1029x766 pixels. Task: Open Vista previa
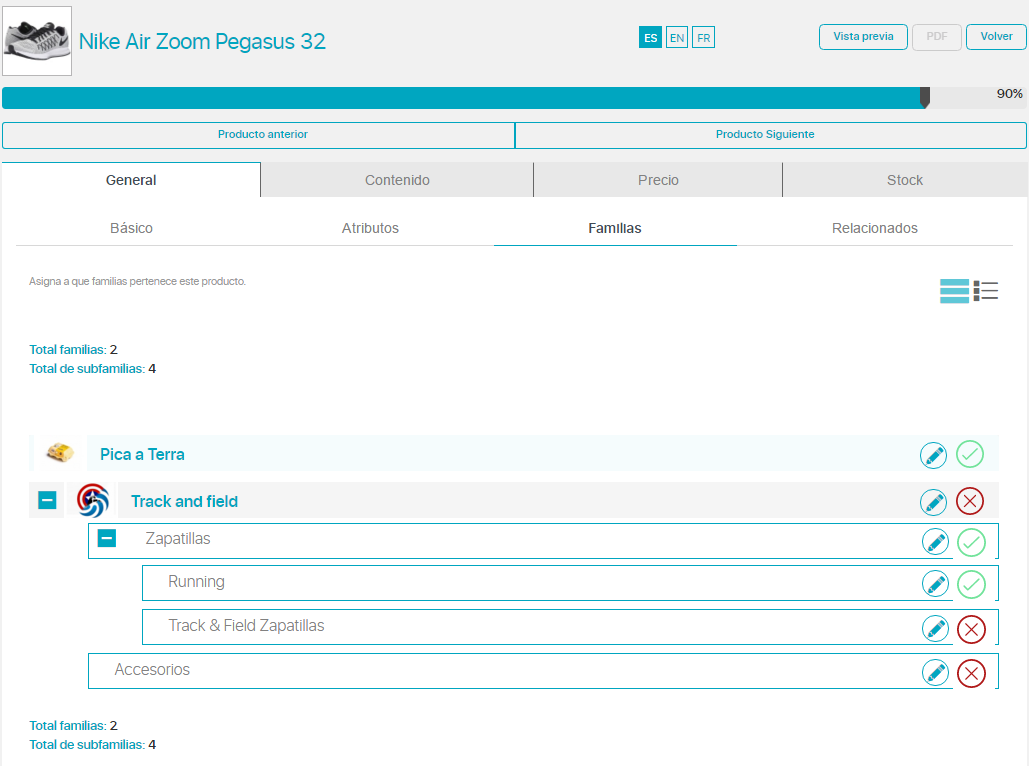(863, 37)
